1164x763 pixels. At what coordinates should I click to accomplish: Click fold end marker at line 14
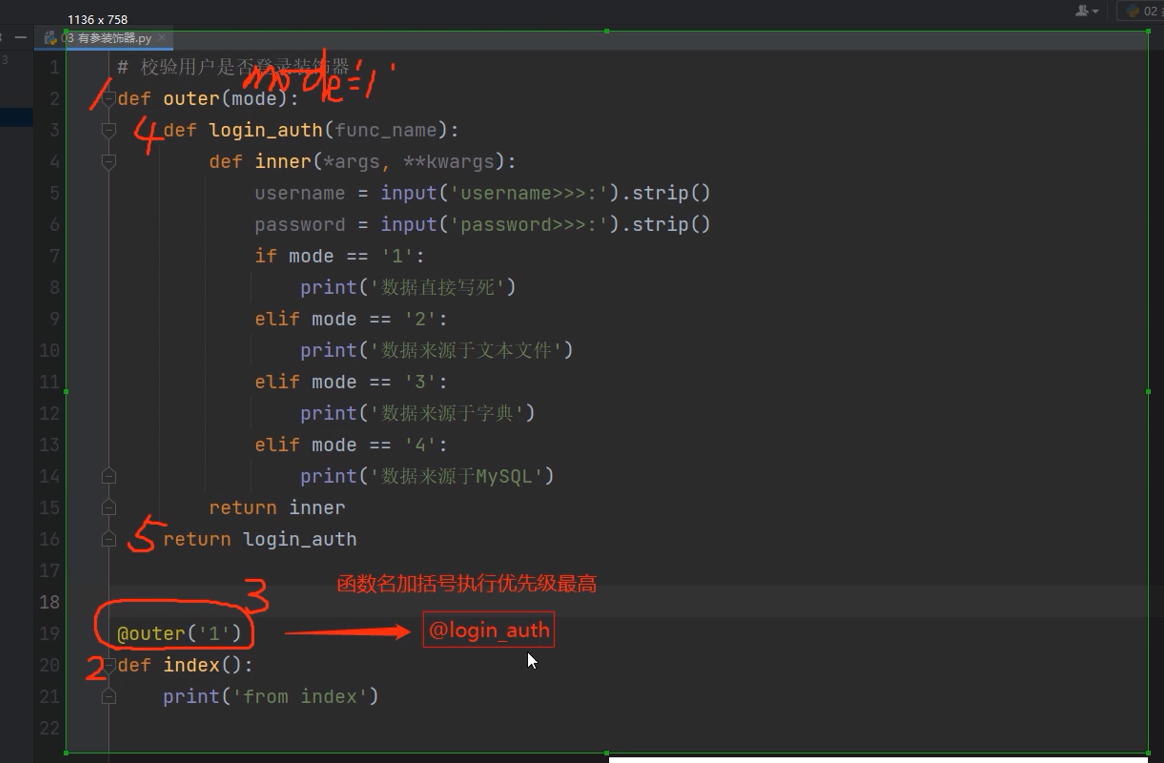click(108, 476)
